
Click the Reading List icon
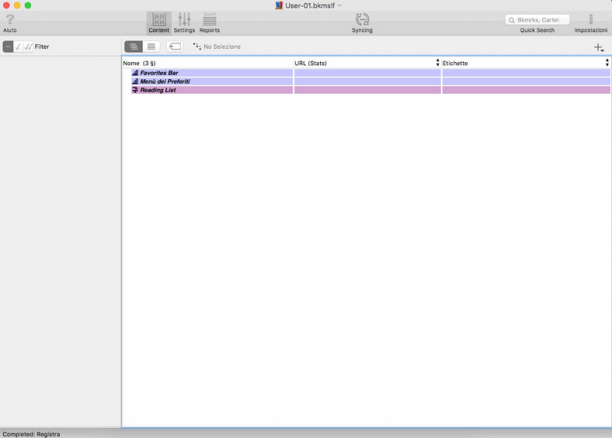coord(135,90)
